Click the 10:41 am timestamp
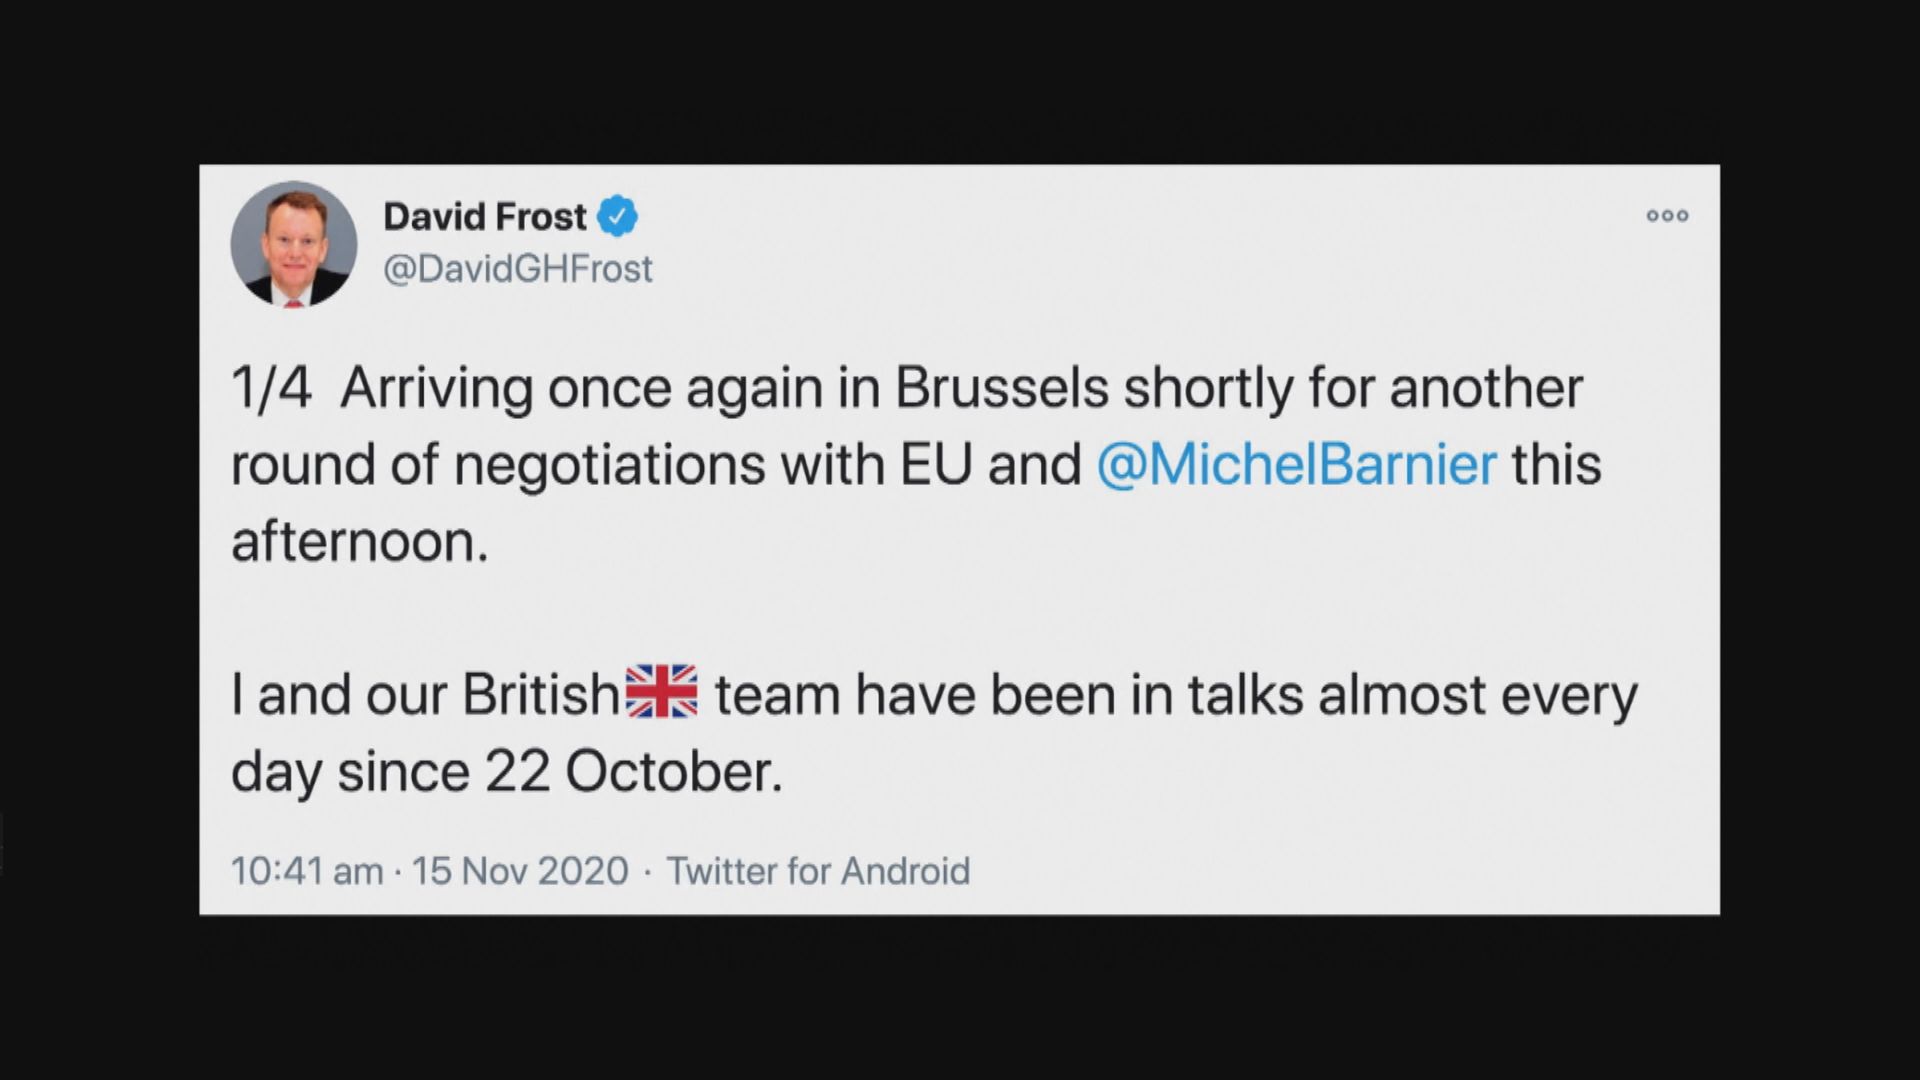Screen dimensions: 1920x1080 pos(307,871)
